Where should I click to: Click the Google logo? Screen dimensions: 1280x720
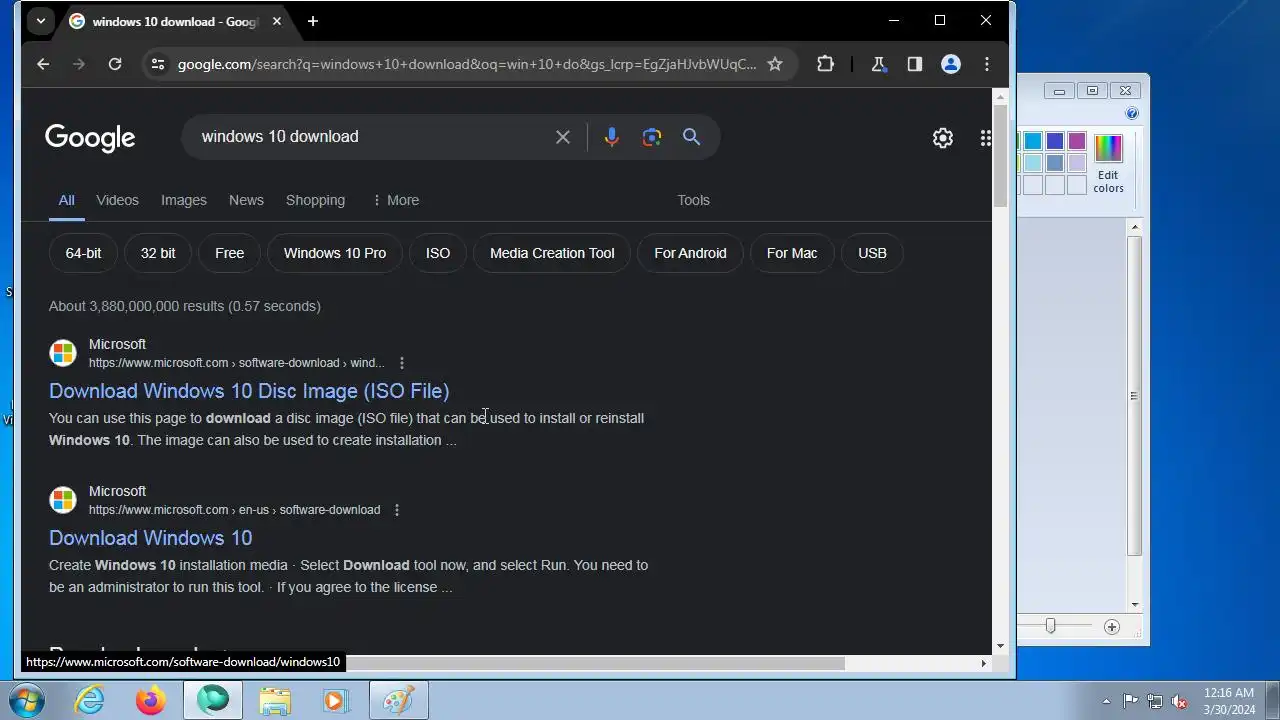point(90,138)
